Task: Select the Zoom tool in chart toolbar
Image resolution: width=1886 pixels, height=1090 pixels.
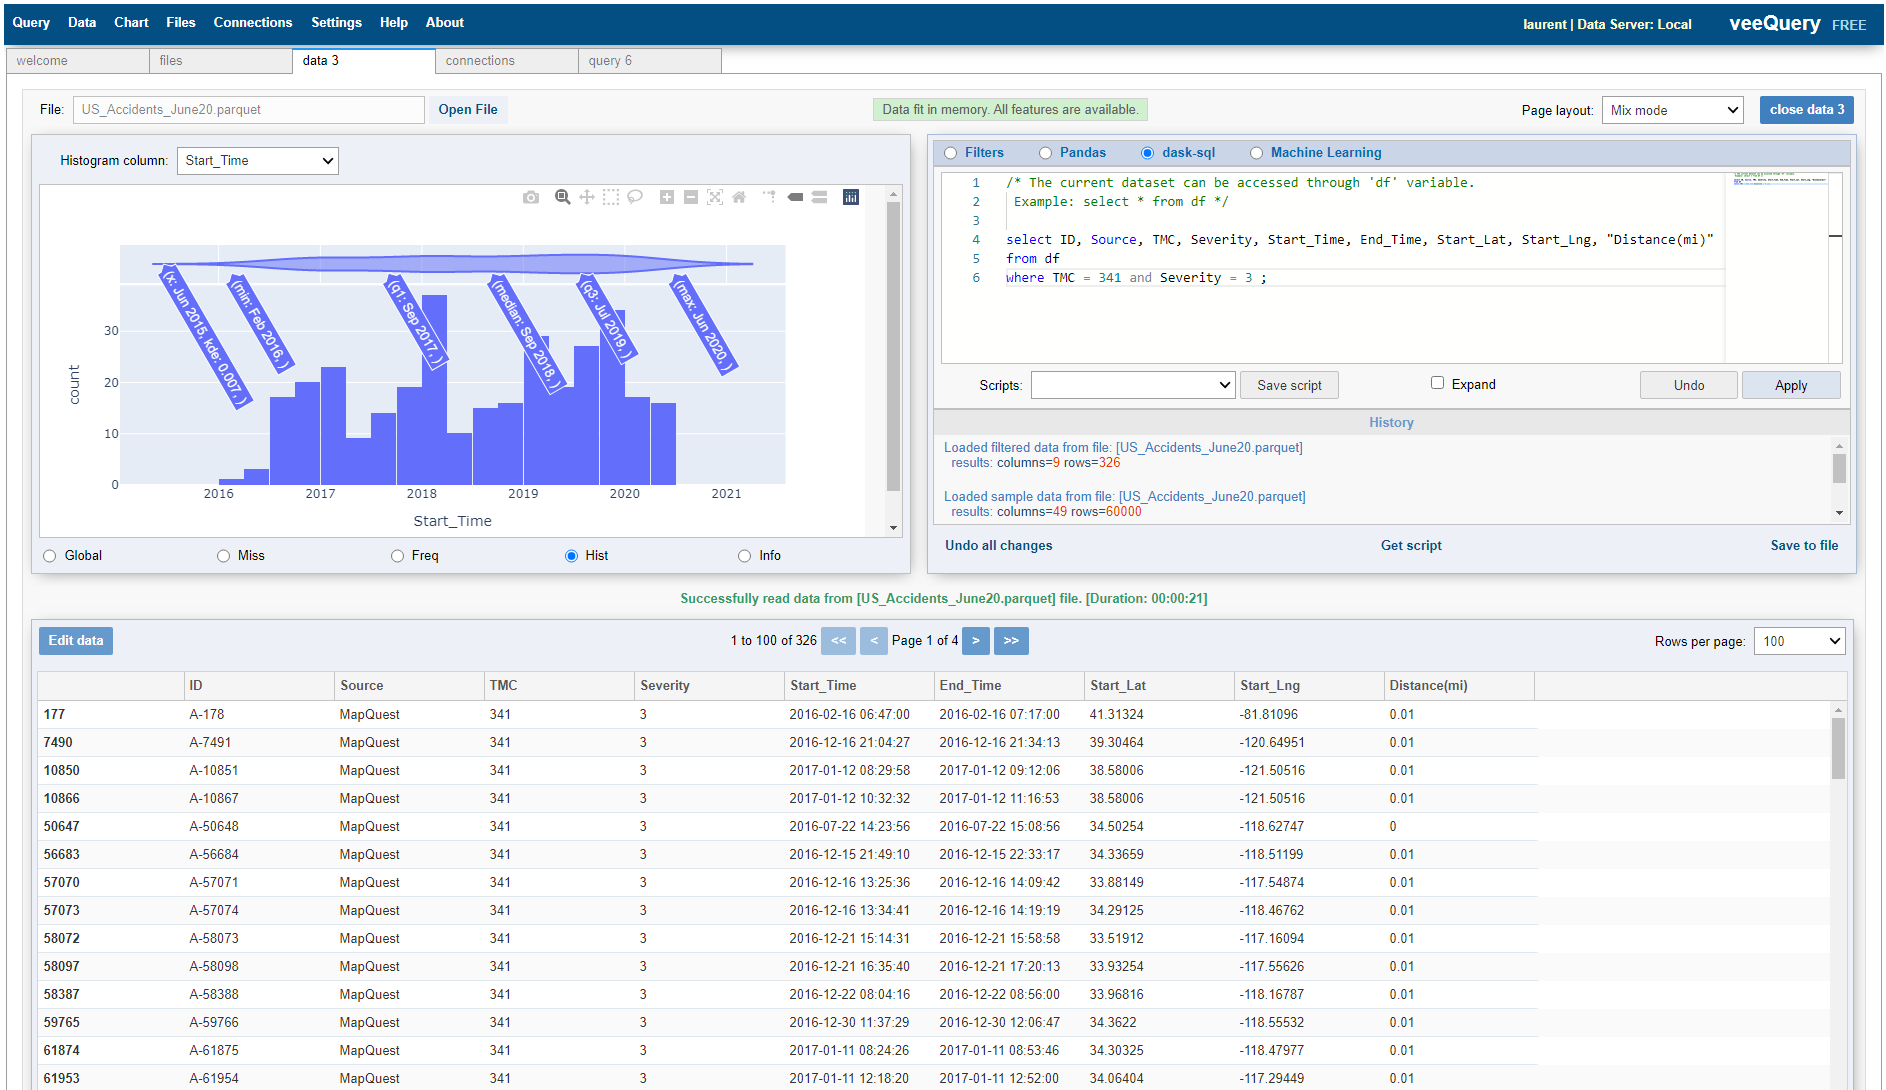Action: (x=563, y=197)
